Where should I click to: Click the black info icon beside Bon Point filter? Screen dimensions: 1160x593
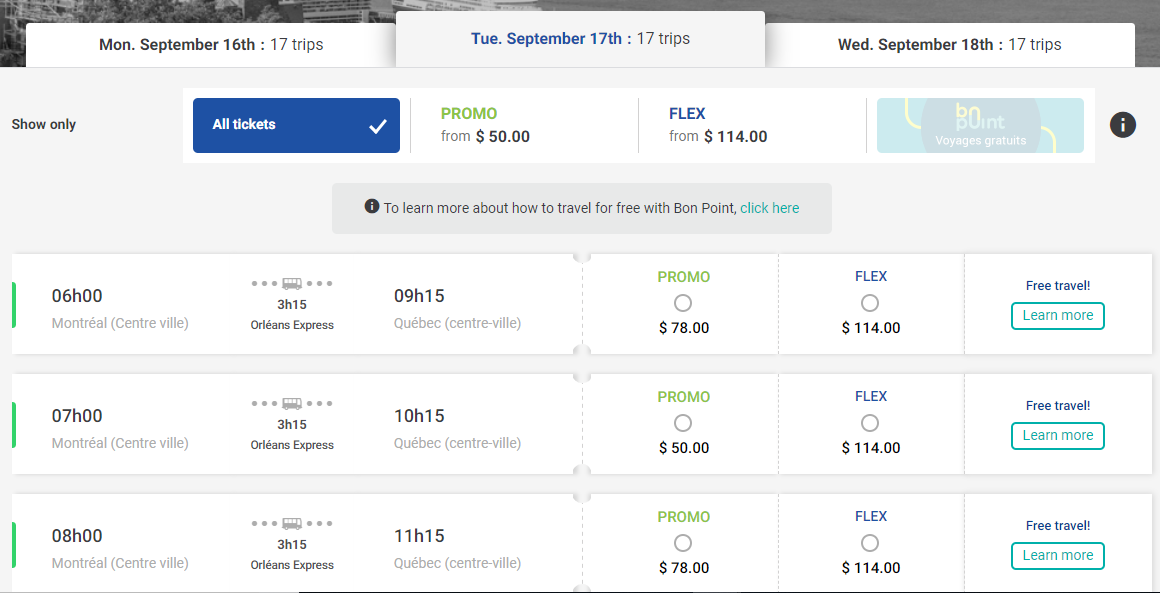1122,124
